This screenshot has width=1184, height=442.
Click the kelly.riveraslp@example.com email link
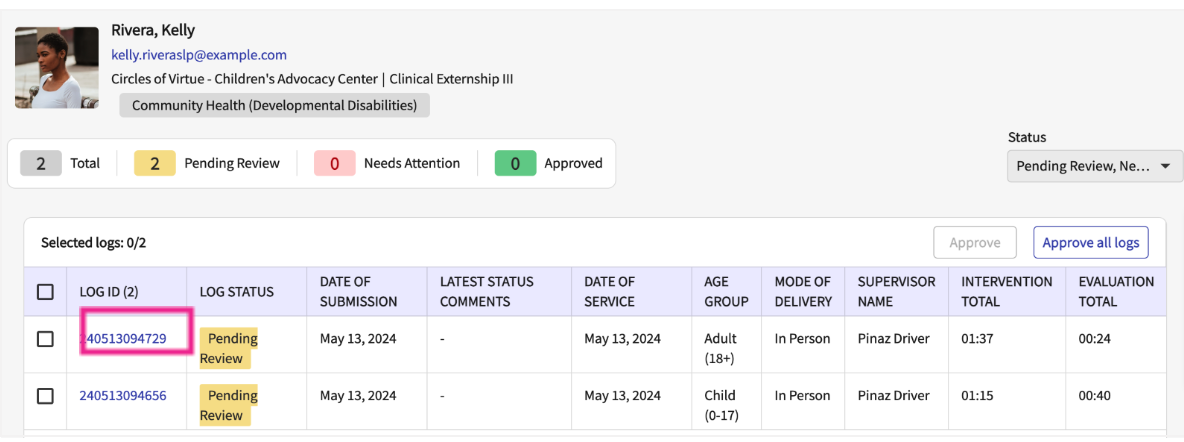pyautogui.click(x=199, y=55)
